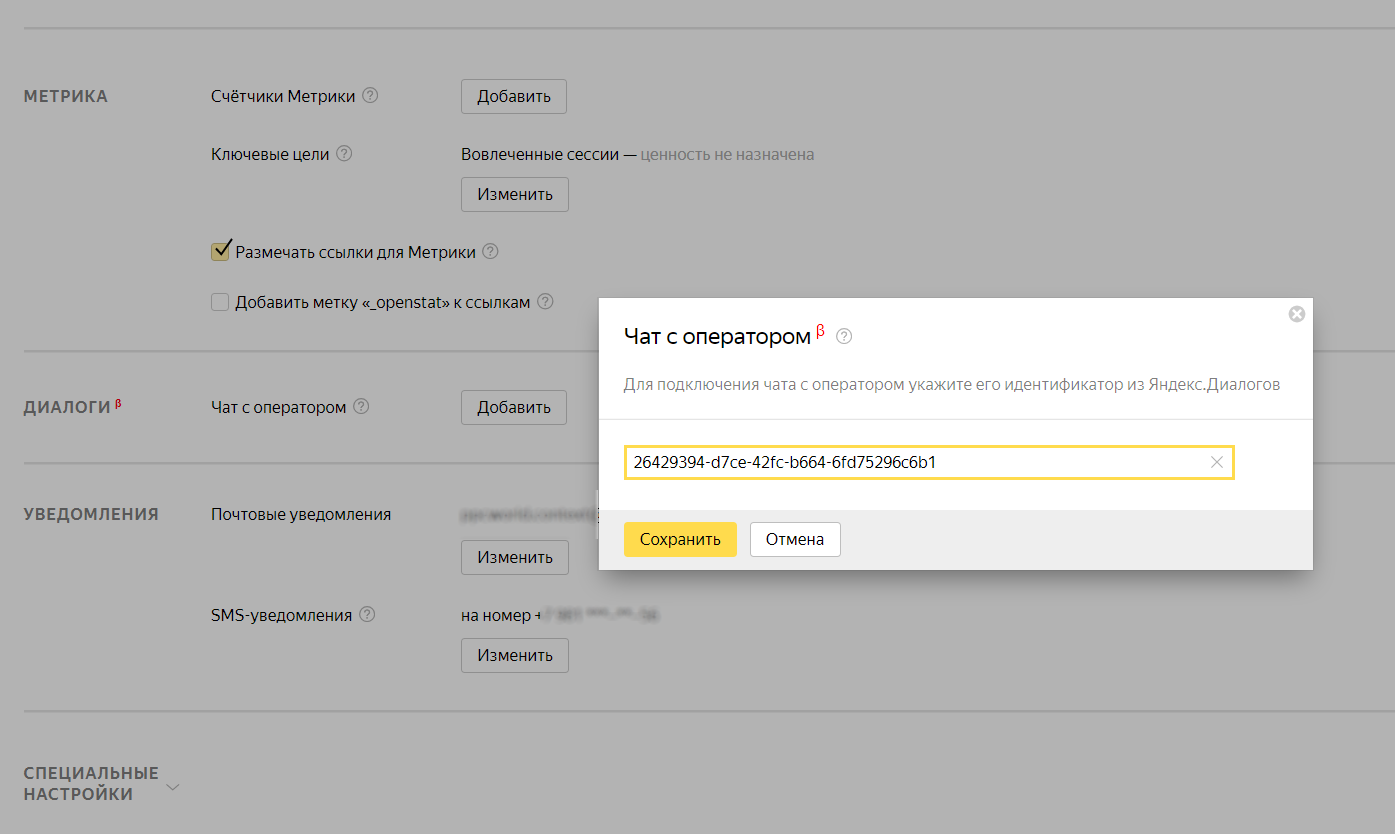
Task: Click help icon beside Ключевые цели
Action: tap(344, 154)
